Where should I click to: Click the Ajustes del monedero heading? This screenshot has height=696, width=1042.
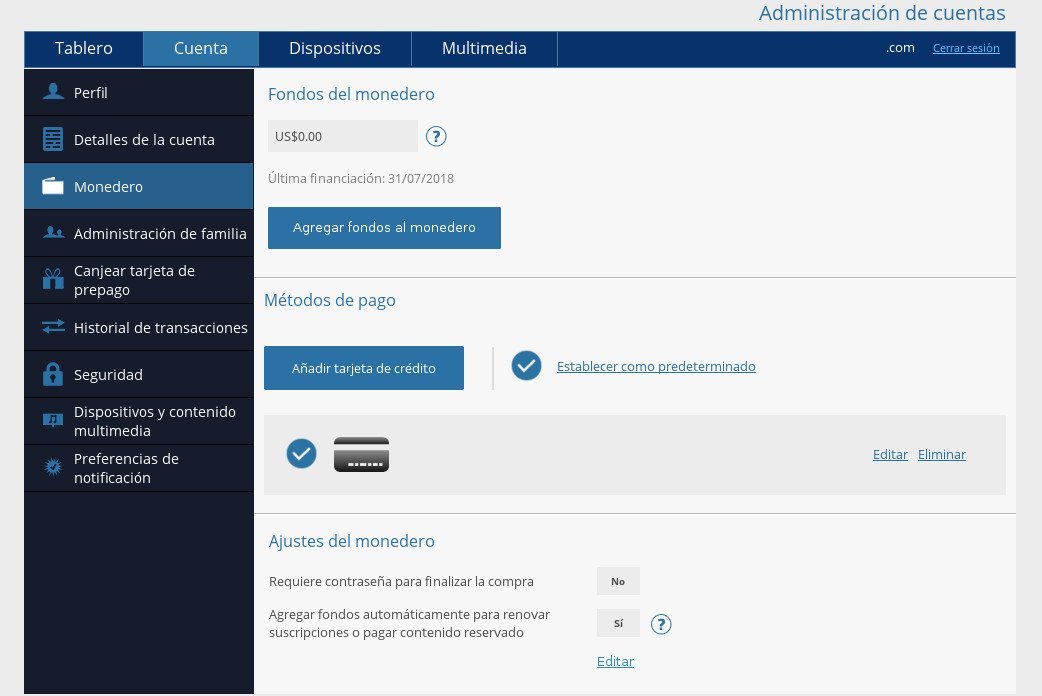[x=352, y=541]
